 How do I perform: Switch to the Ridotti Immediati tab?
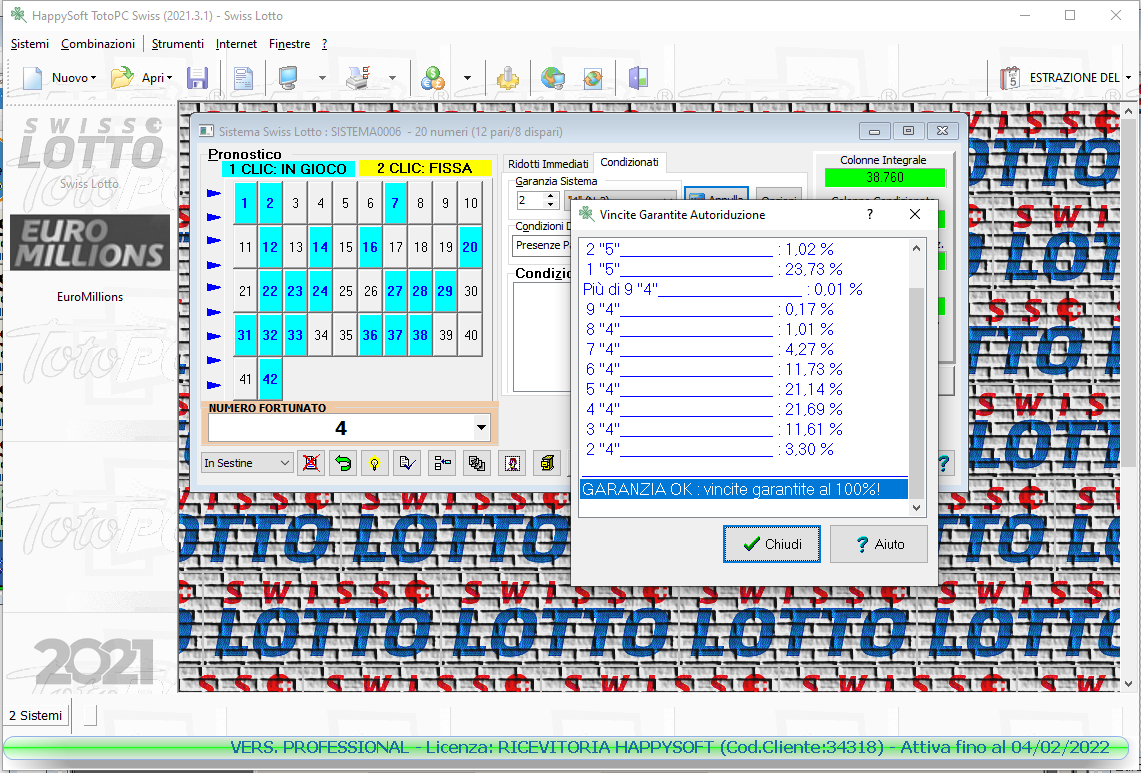click(x=548, y=164)
